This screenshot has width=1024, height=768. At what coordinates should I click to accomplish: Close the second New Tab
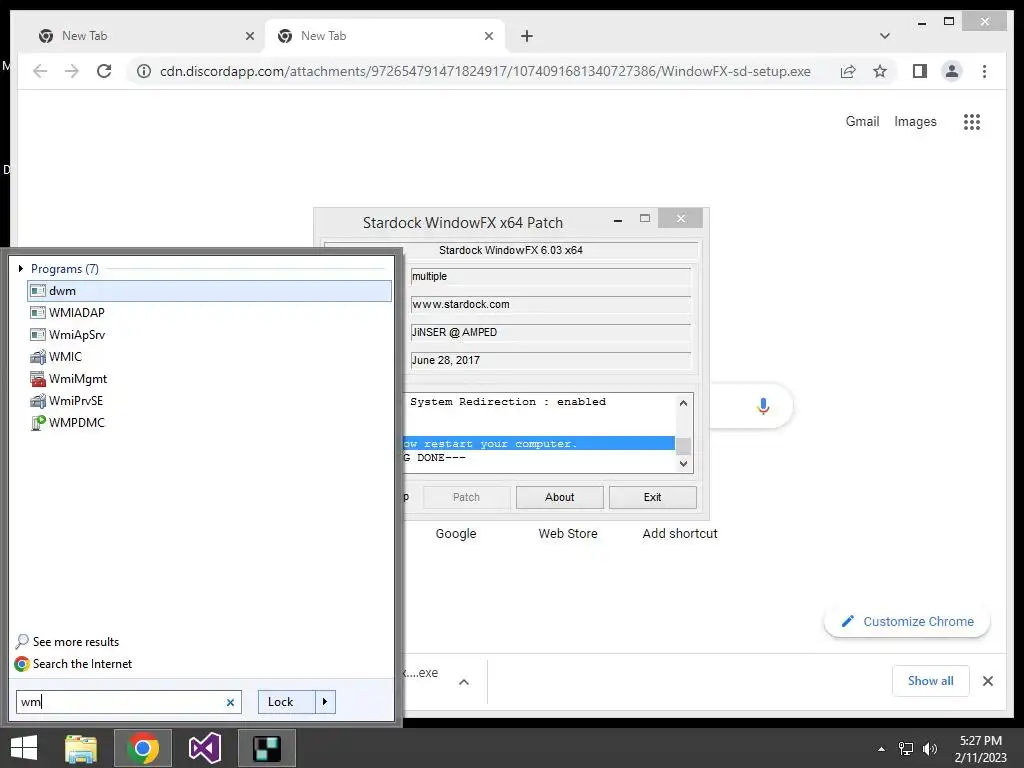tap(488, 37)
